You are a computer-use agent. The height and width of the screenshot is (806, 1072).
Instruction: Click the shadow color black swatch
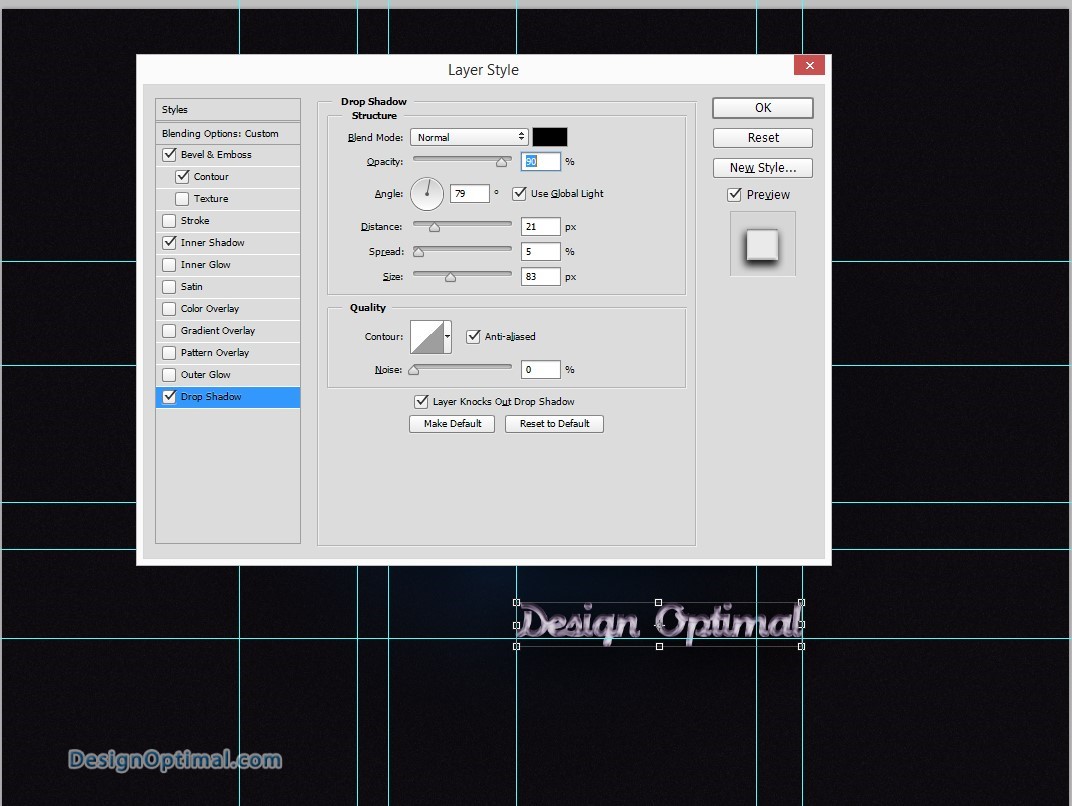(x=550, y=137)
